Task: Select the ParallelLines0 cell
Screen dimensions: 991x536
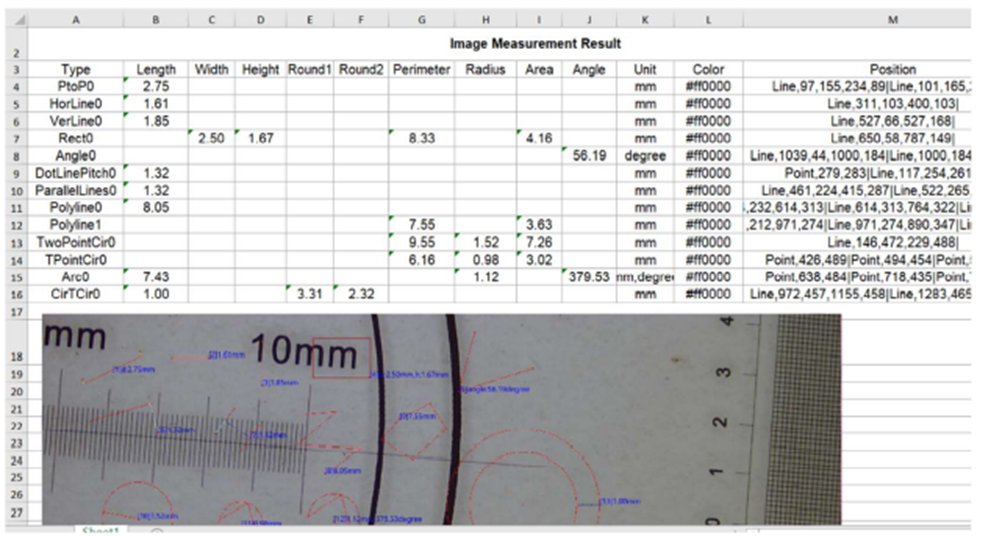Action: coord(76,190)
